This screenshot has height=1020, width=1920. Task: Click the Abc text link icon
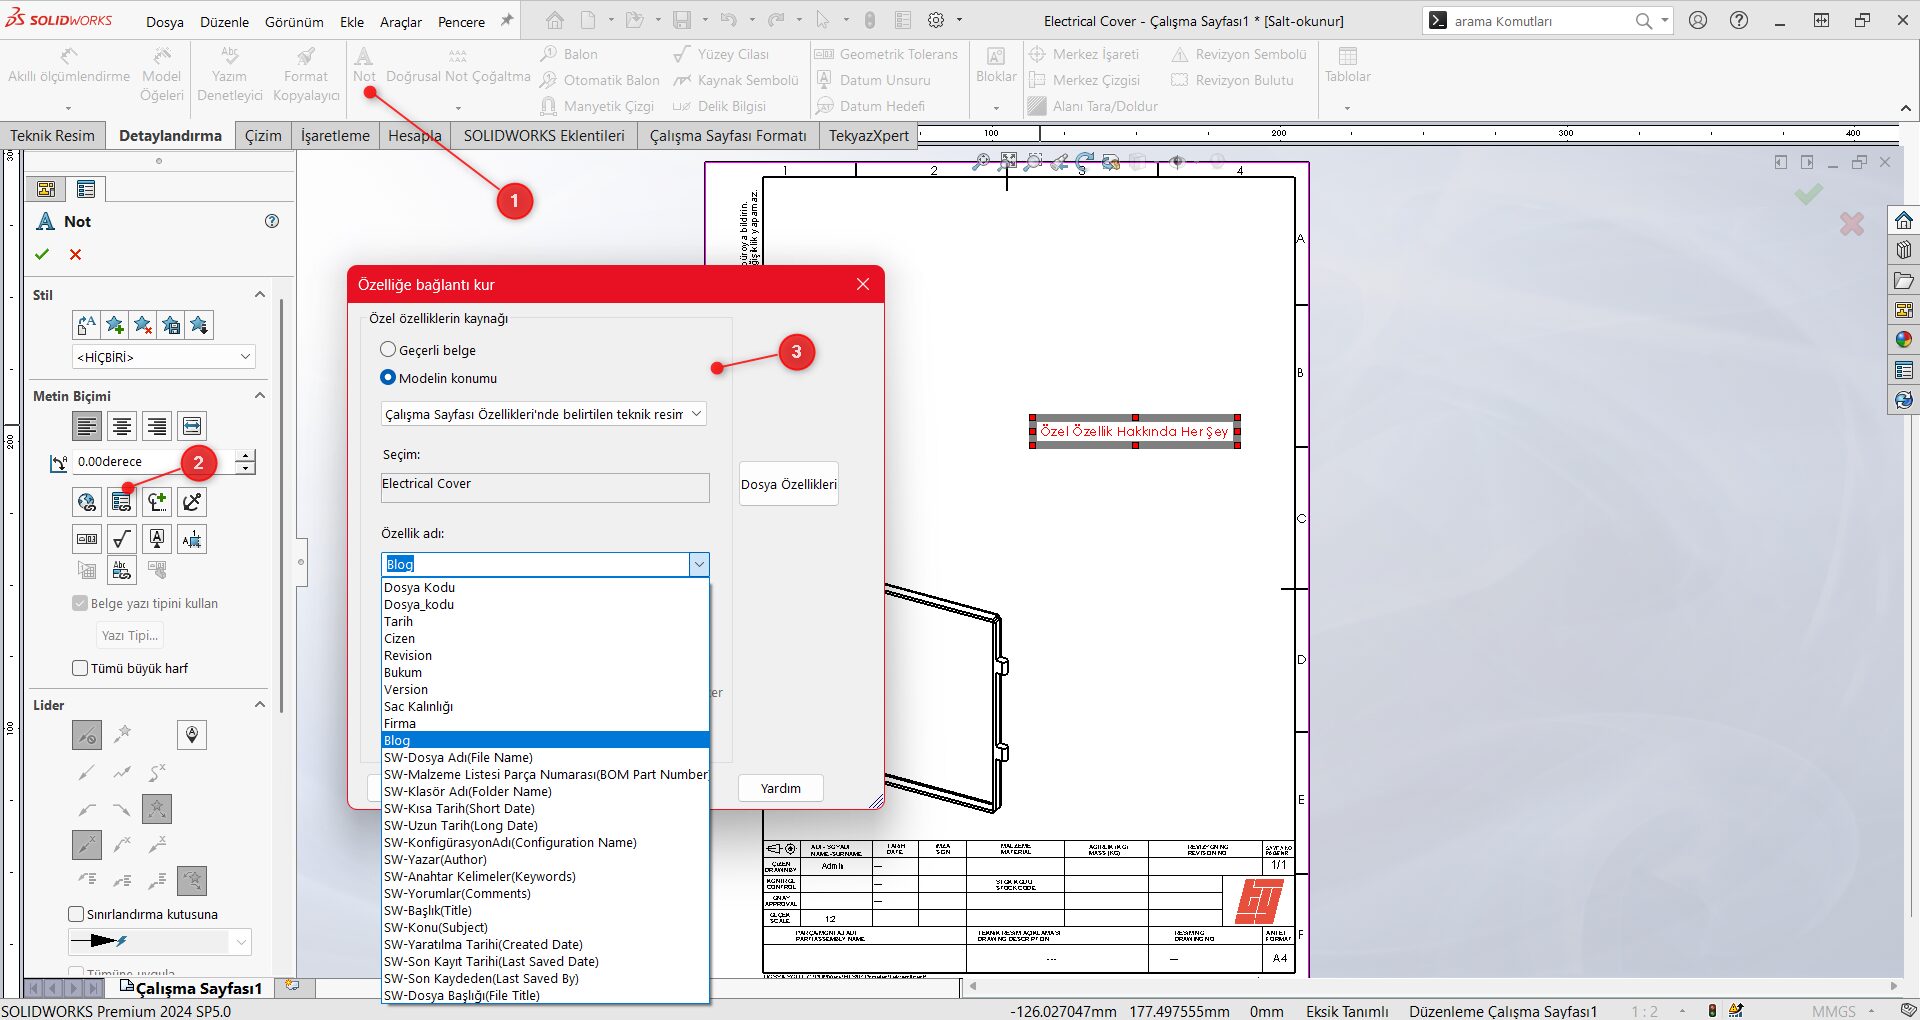pos(121,571)
